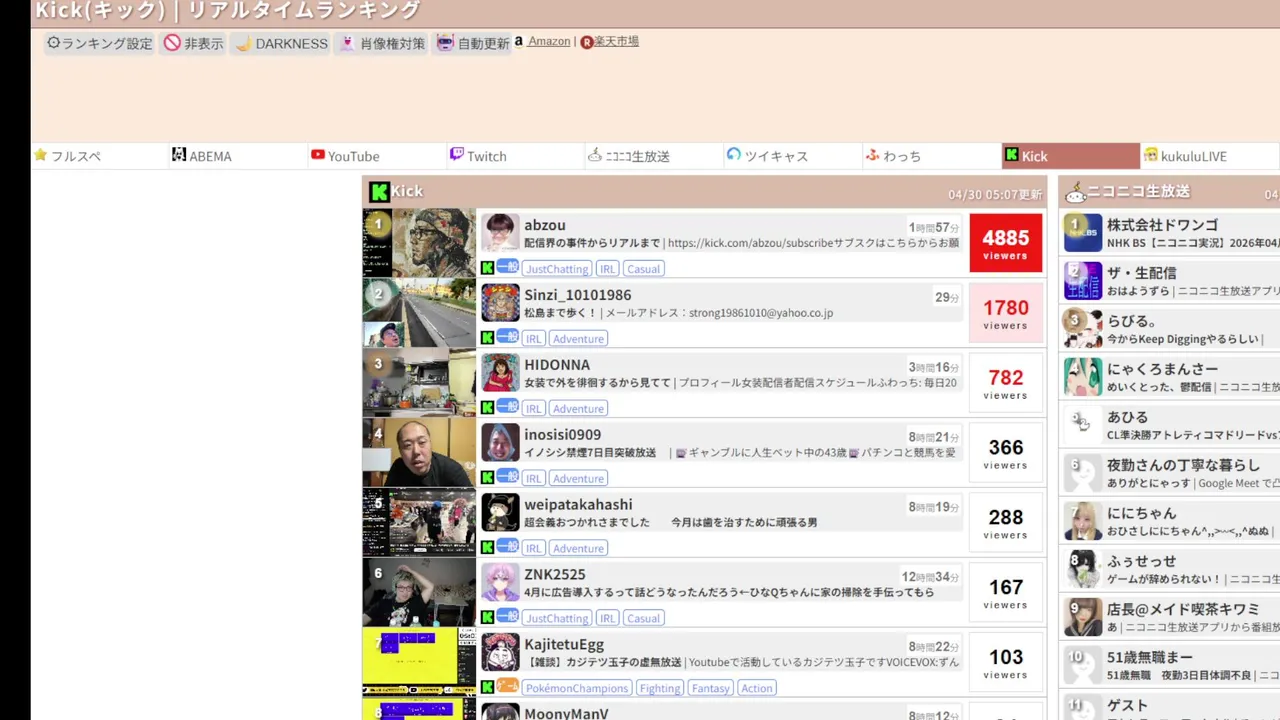Open 株式会社ドワンゴ in the Niconico list
Viewport: 1280px width, 720px height.
click(1162, 225)
